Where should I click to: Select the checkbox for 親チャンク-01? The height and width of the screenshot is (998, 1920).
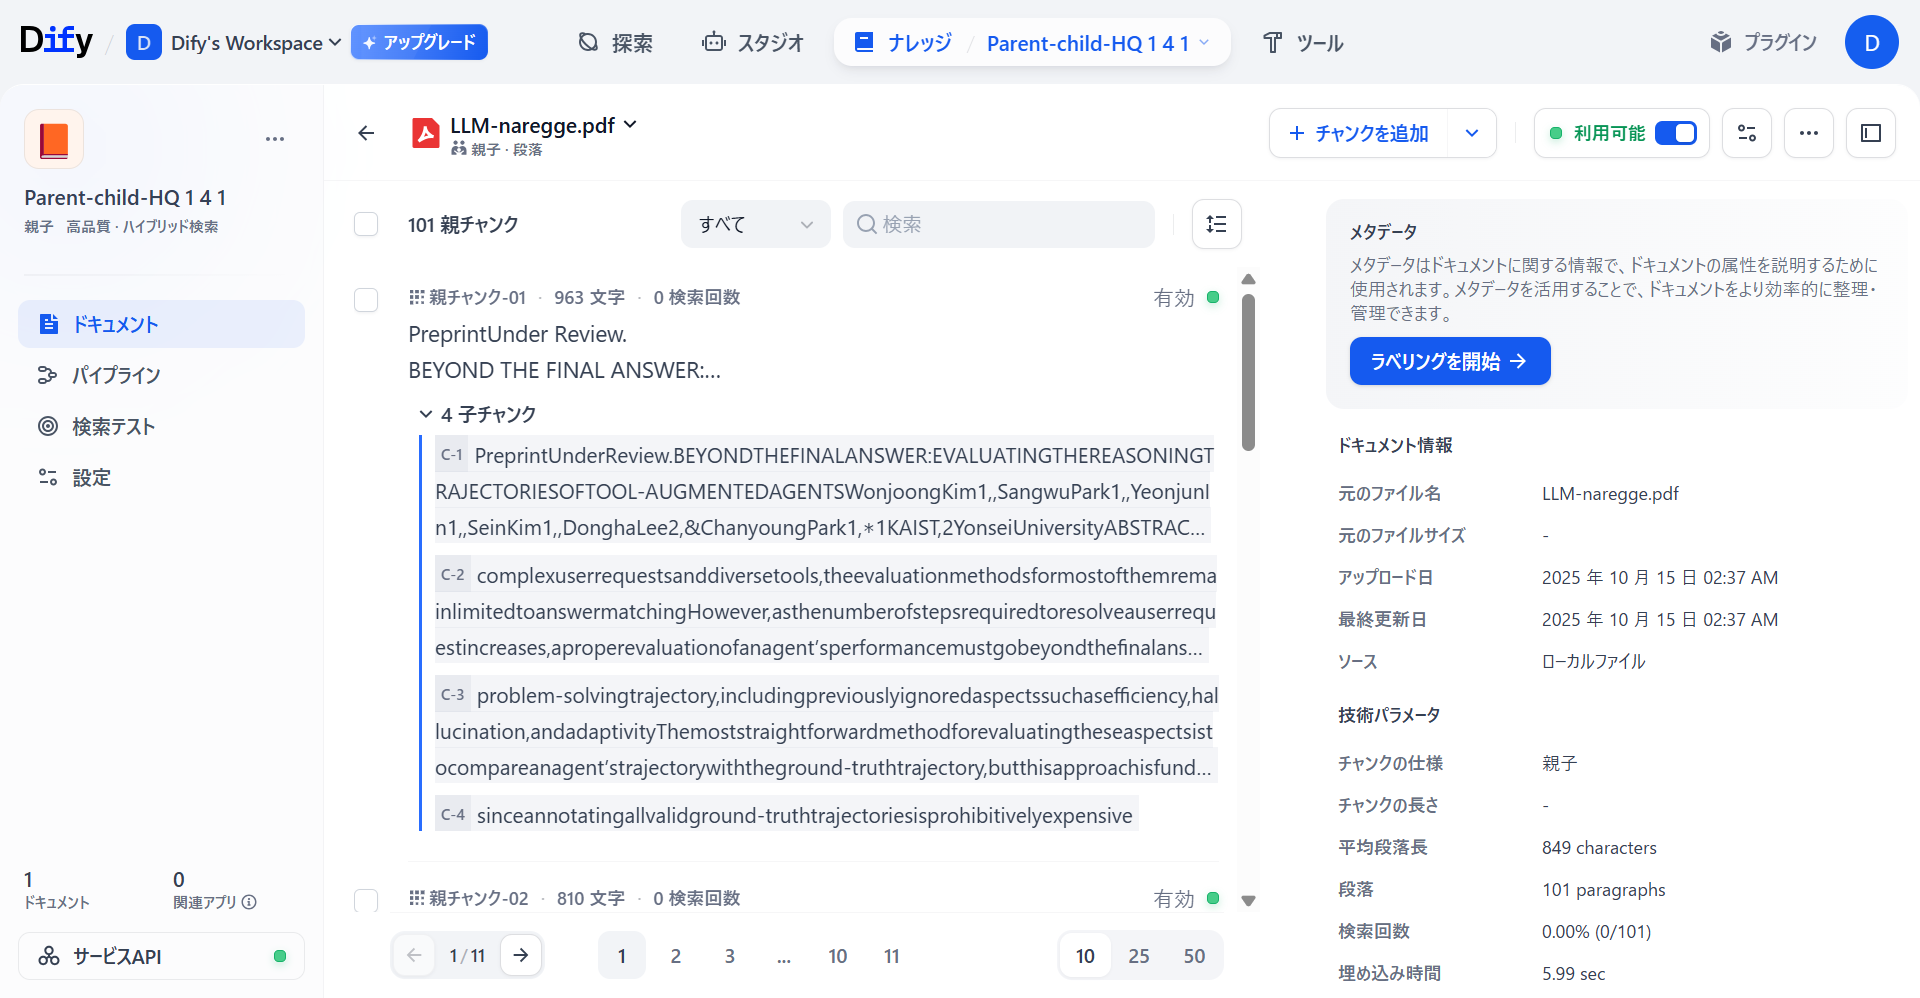pos(366,299)
